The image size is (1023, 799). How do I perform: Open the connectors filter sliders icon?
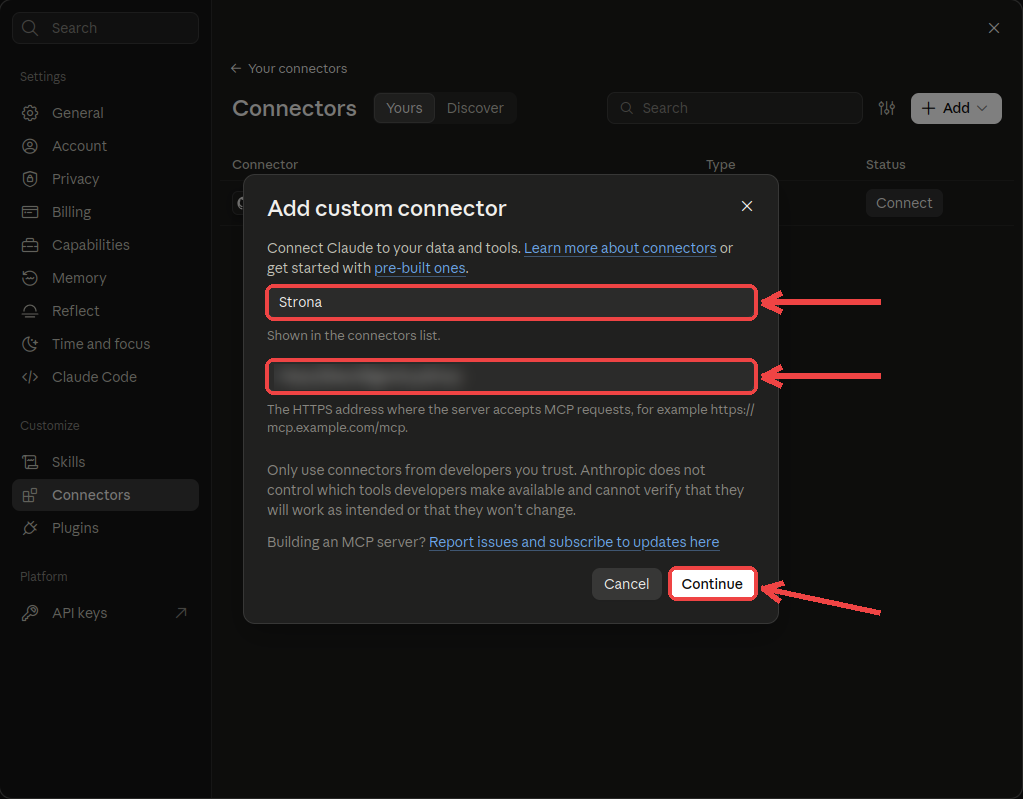pyautogui.click(x=887, y=108)
